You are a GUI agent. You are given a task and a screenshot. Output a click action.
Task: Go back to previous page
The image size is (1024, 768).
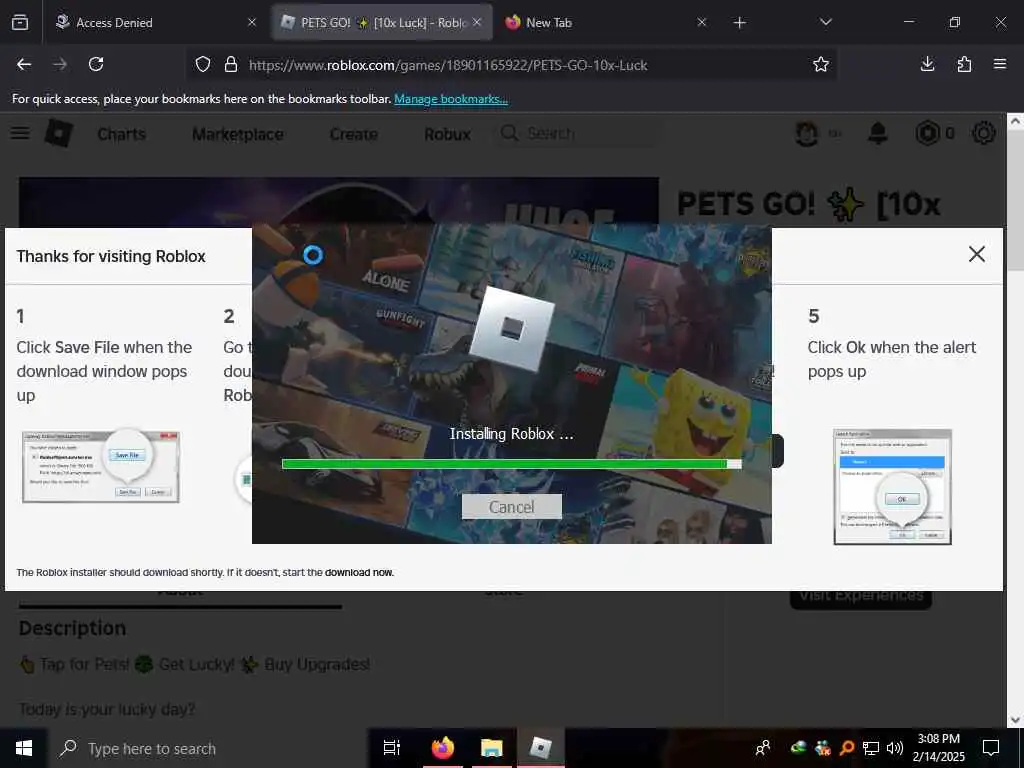(x=24, y=64)
